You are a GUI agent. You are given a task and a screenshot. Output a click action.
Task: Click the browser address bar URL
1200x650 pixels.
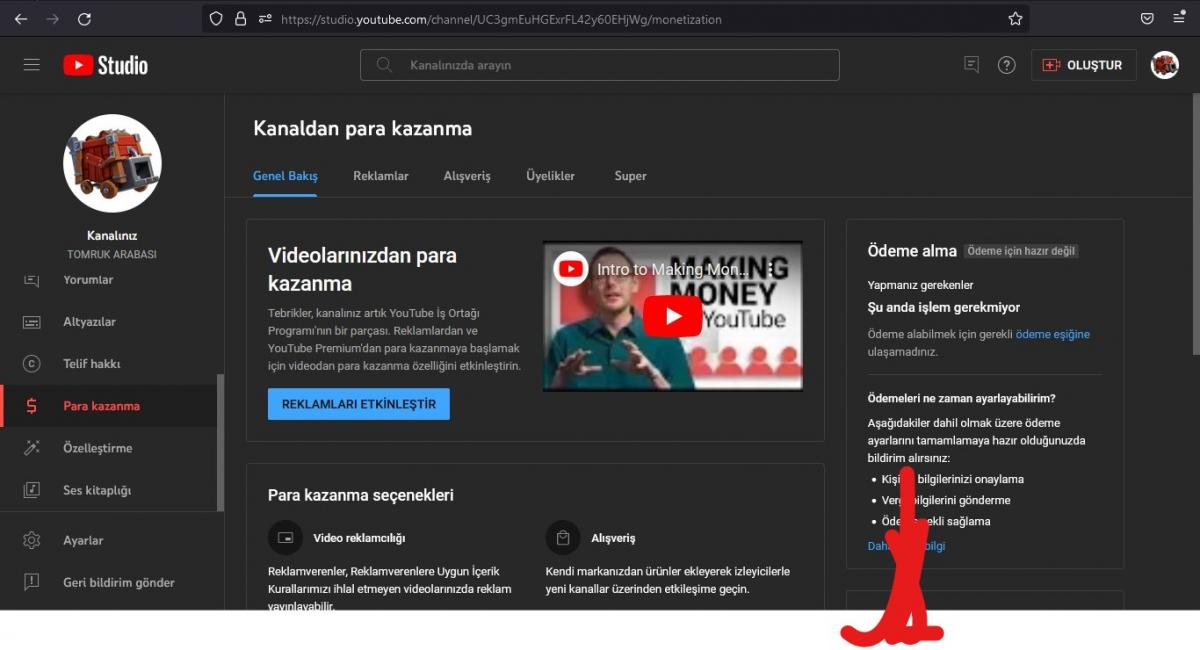[501, 19]
